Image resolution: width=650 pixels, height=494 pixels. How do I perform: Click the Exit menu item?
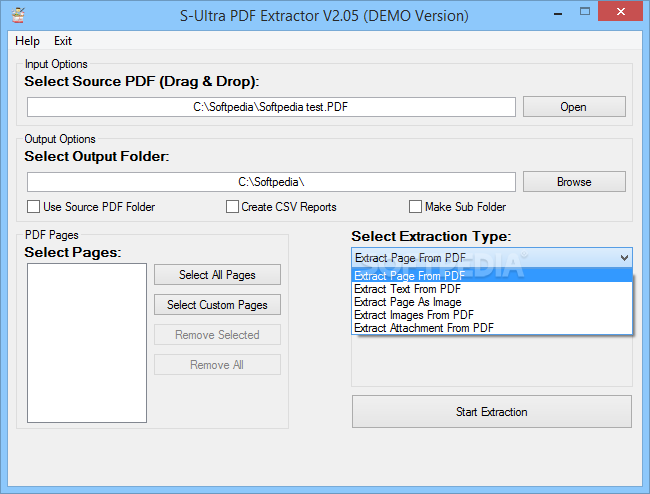tap(63, 41)
